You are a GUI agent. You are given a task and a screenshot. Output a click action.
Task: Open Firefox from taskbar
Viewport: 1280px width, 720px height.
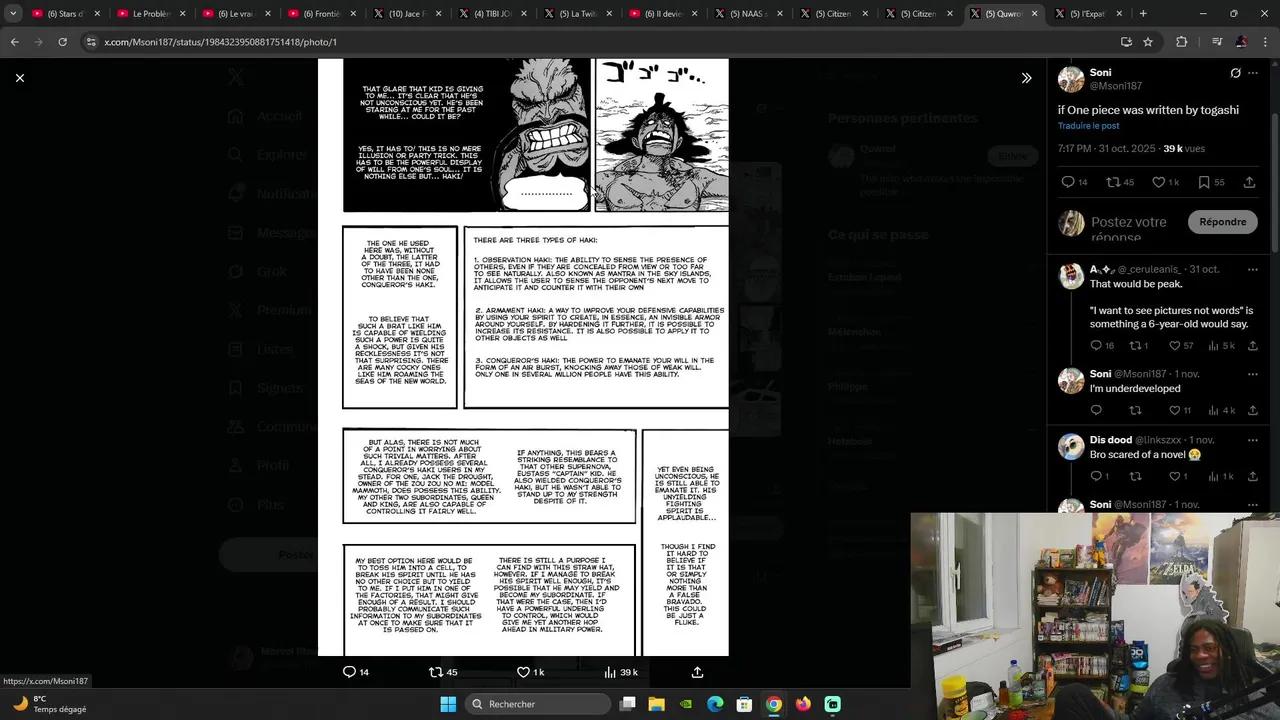click(x=803, y=704)
